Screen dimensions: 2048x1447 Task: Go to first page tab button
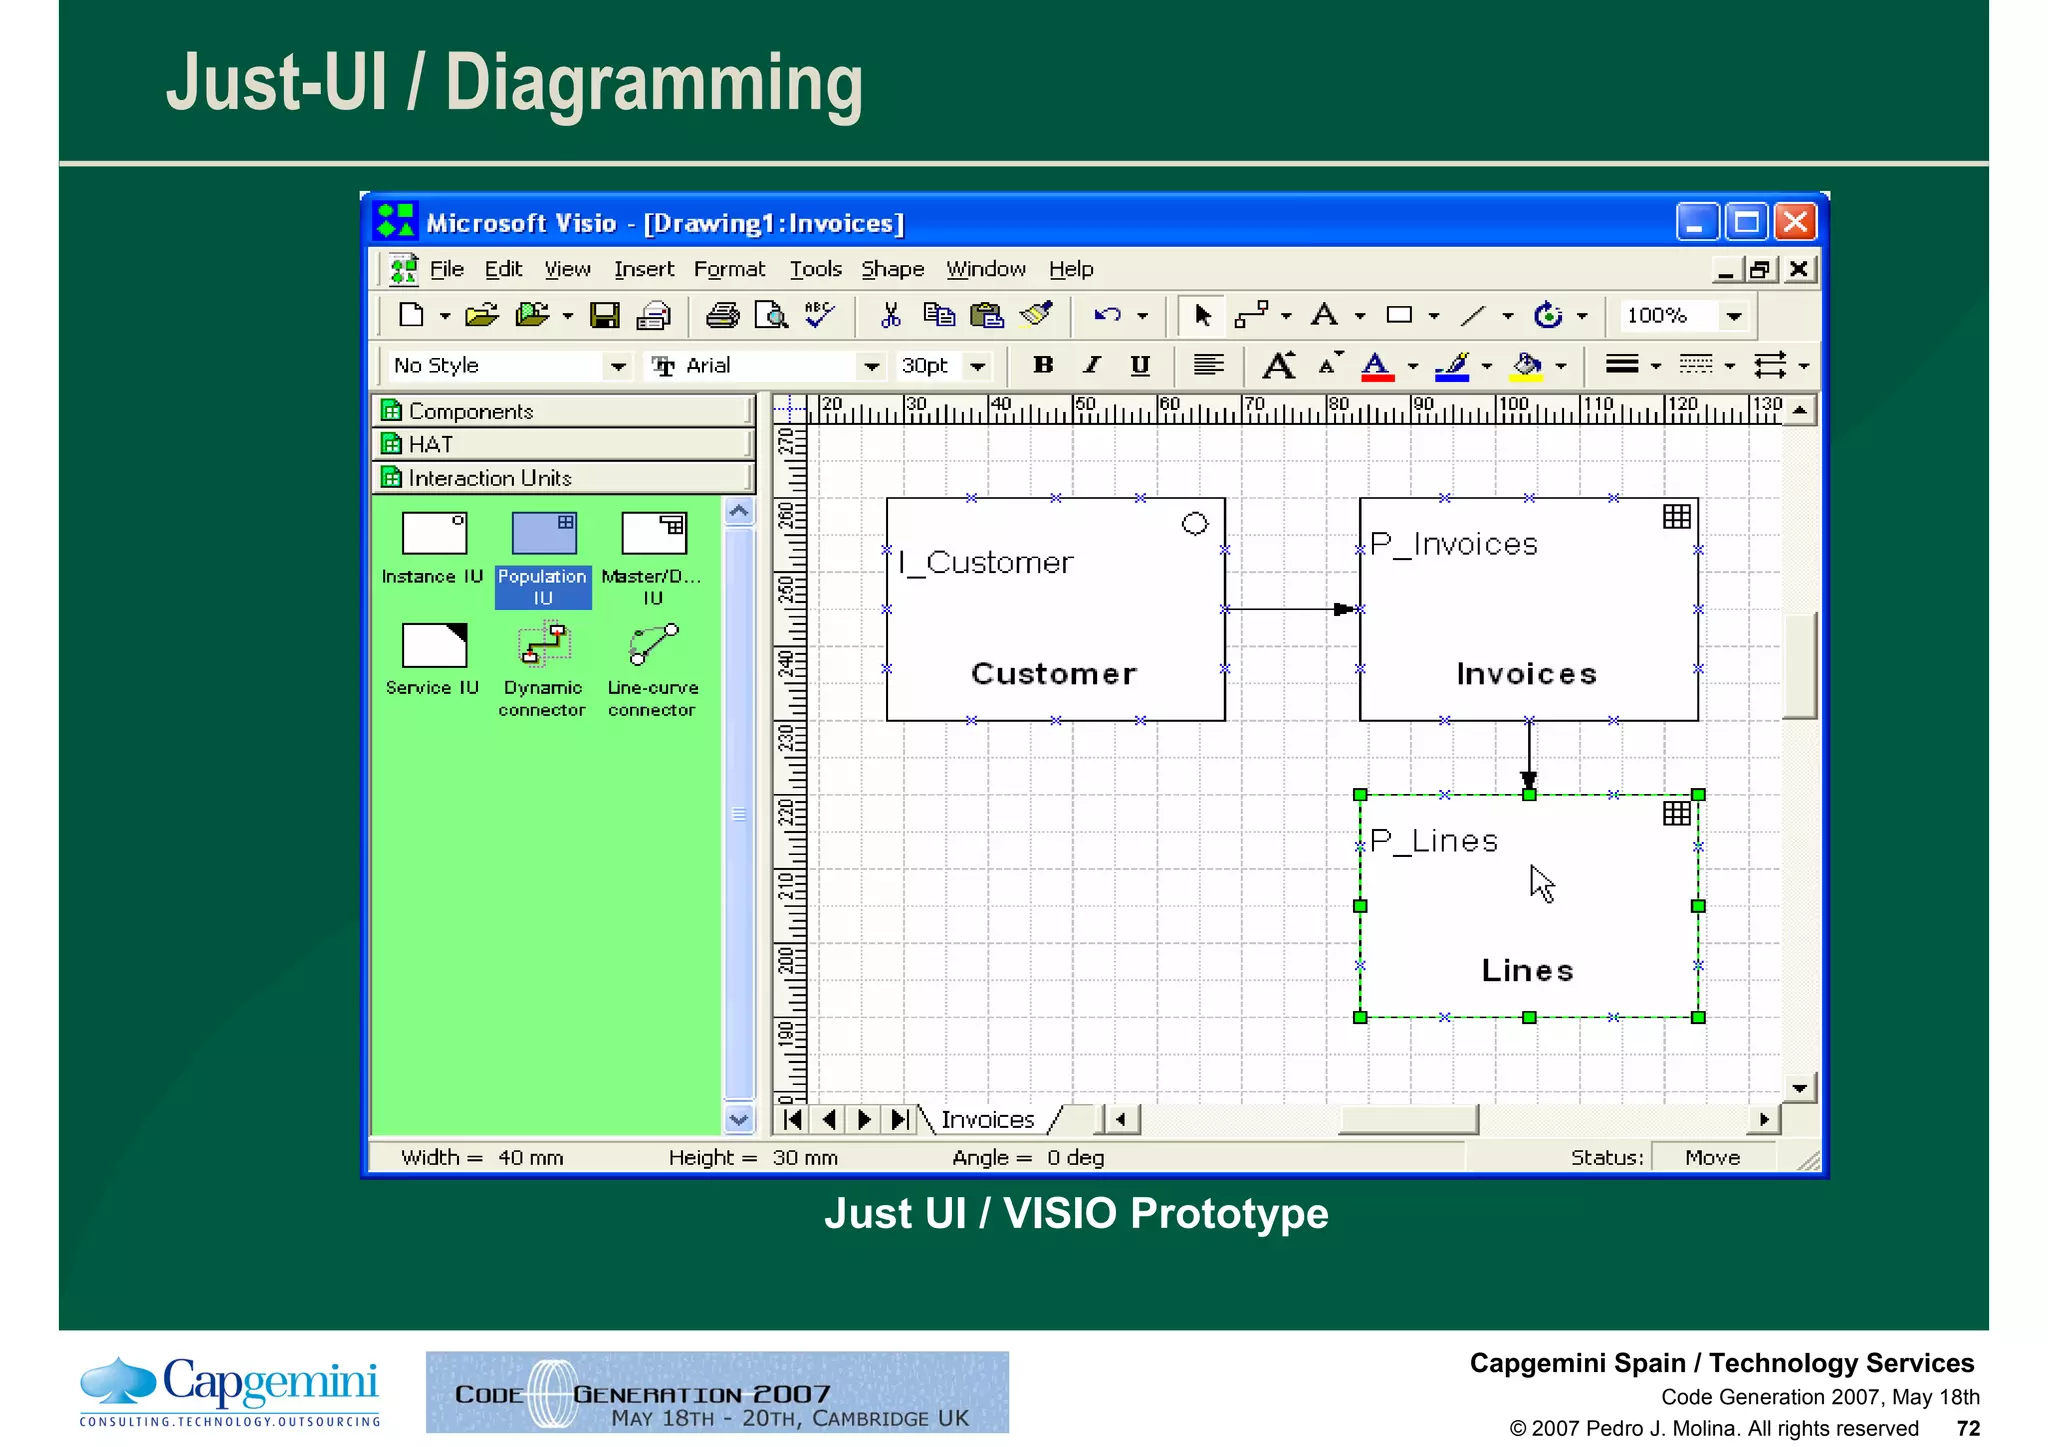click(793, 1120)
